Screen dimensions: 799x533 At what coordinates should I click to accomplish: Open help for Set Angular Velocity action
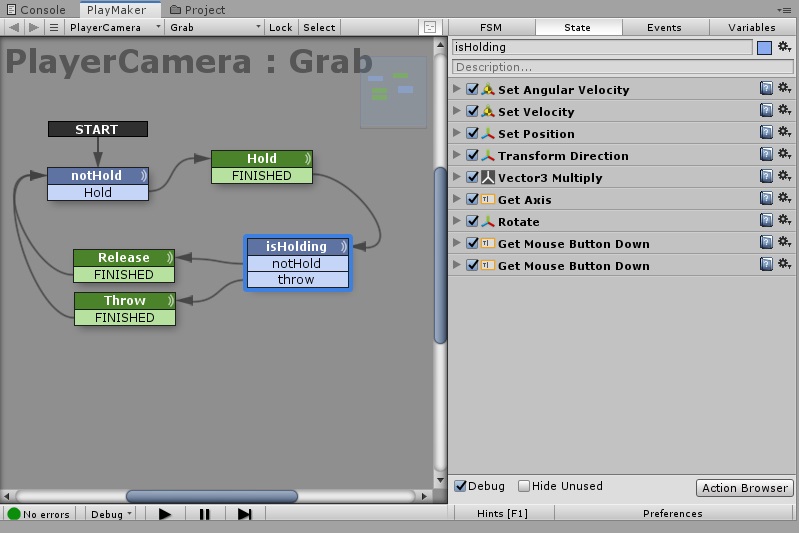(766, 89)
